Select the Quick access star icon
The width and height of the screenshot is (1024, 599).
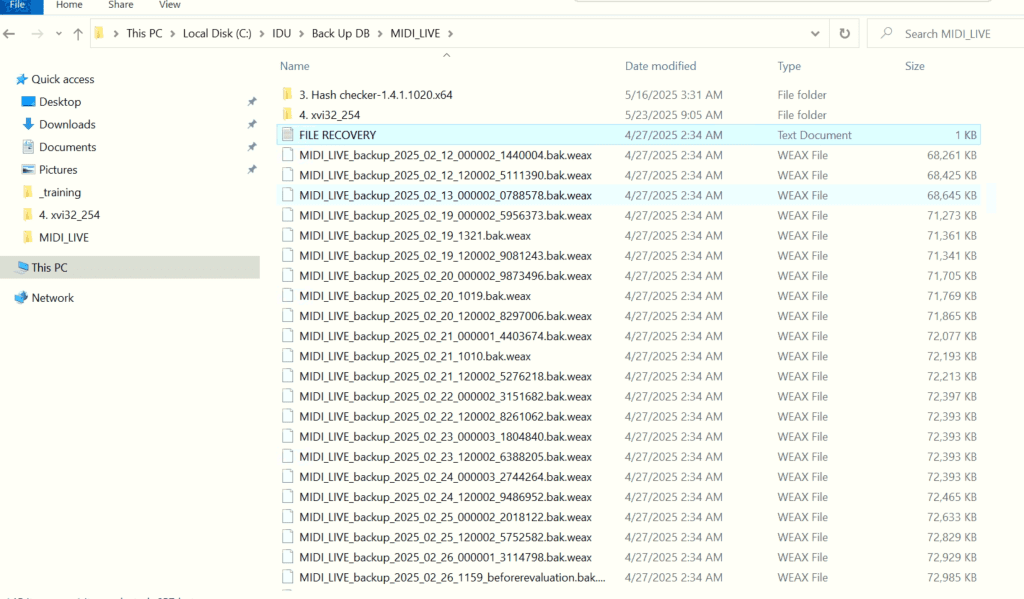pyautogui.click(x=22, y=79)
